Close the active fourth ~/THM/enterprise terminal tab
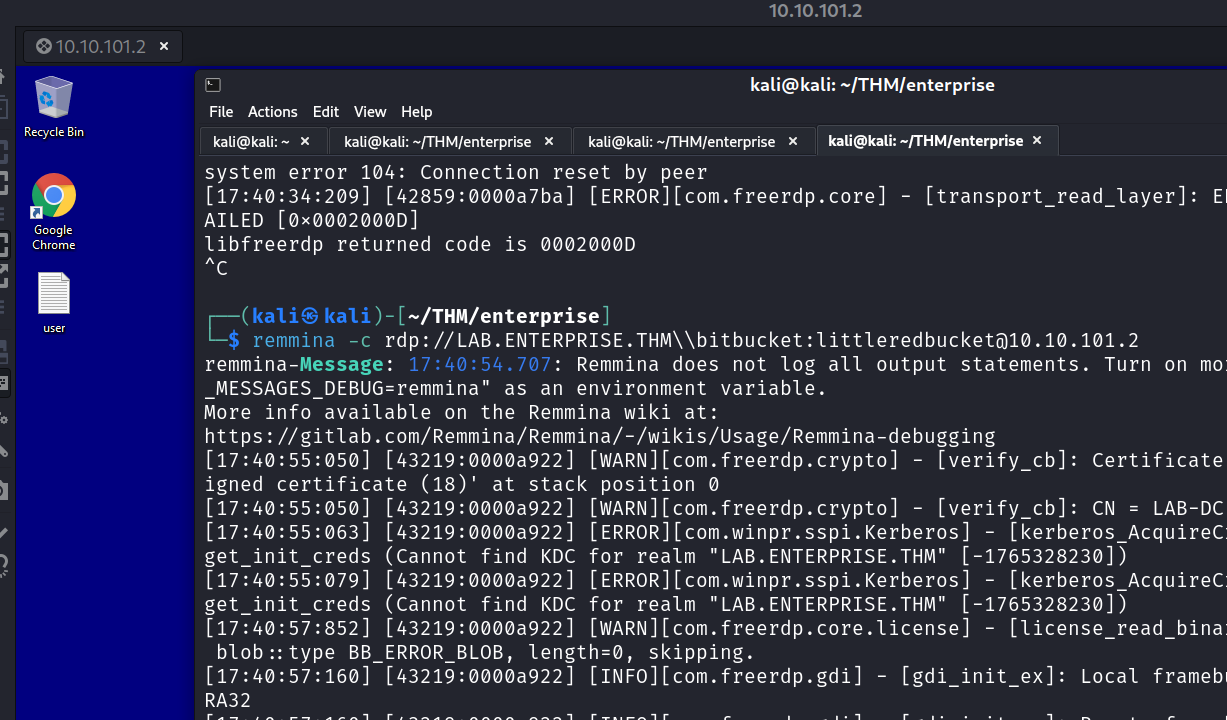 click(x=1037, y=141)
